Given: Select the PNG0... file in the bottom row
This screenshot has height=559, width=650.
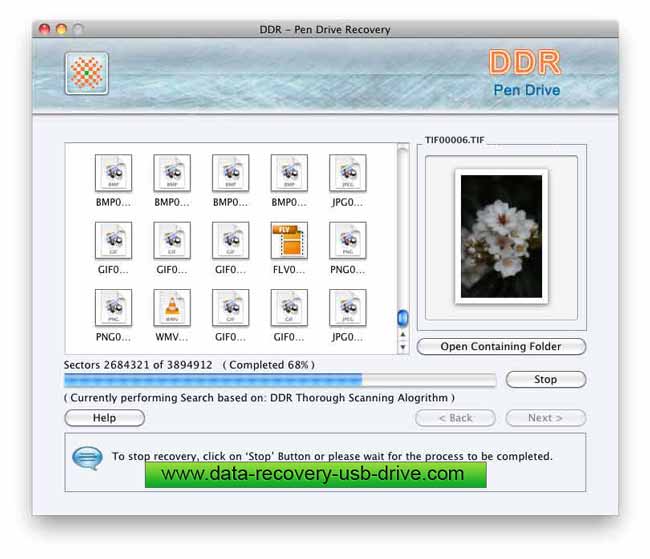Looking at the screenshot, I should [x=113, y=308].
